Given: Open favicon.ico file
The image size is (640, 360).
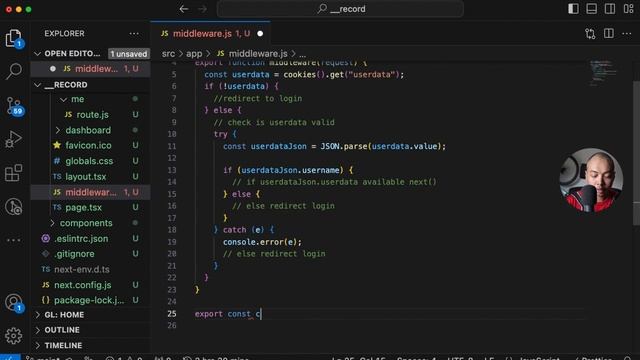Looking at the screenshot, I should pos(91,145).
